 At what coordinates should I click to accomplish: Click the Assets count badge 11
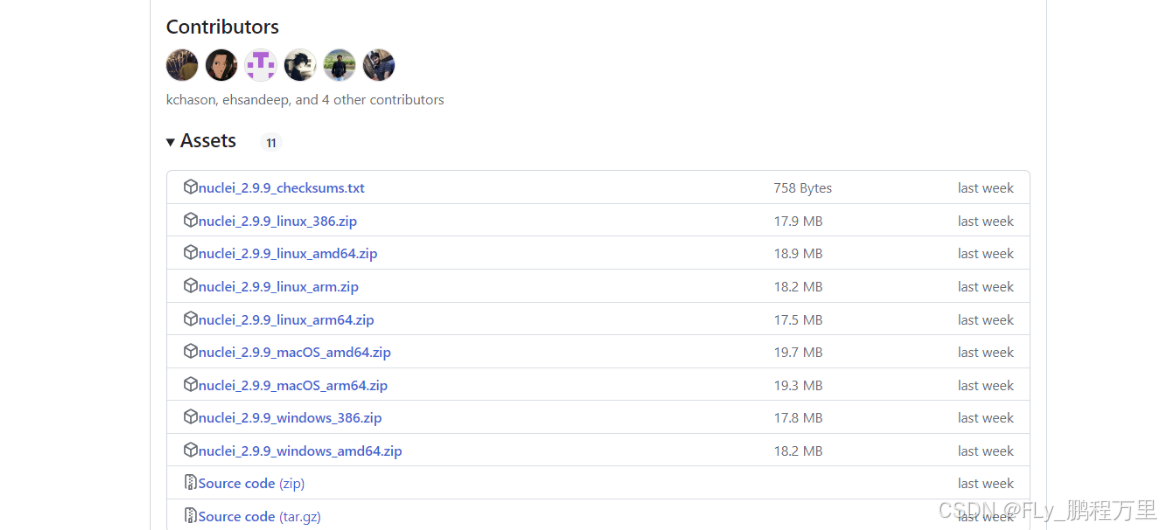(271, 143)
